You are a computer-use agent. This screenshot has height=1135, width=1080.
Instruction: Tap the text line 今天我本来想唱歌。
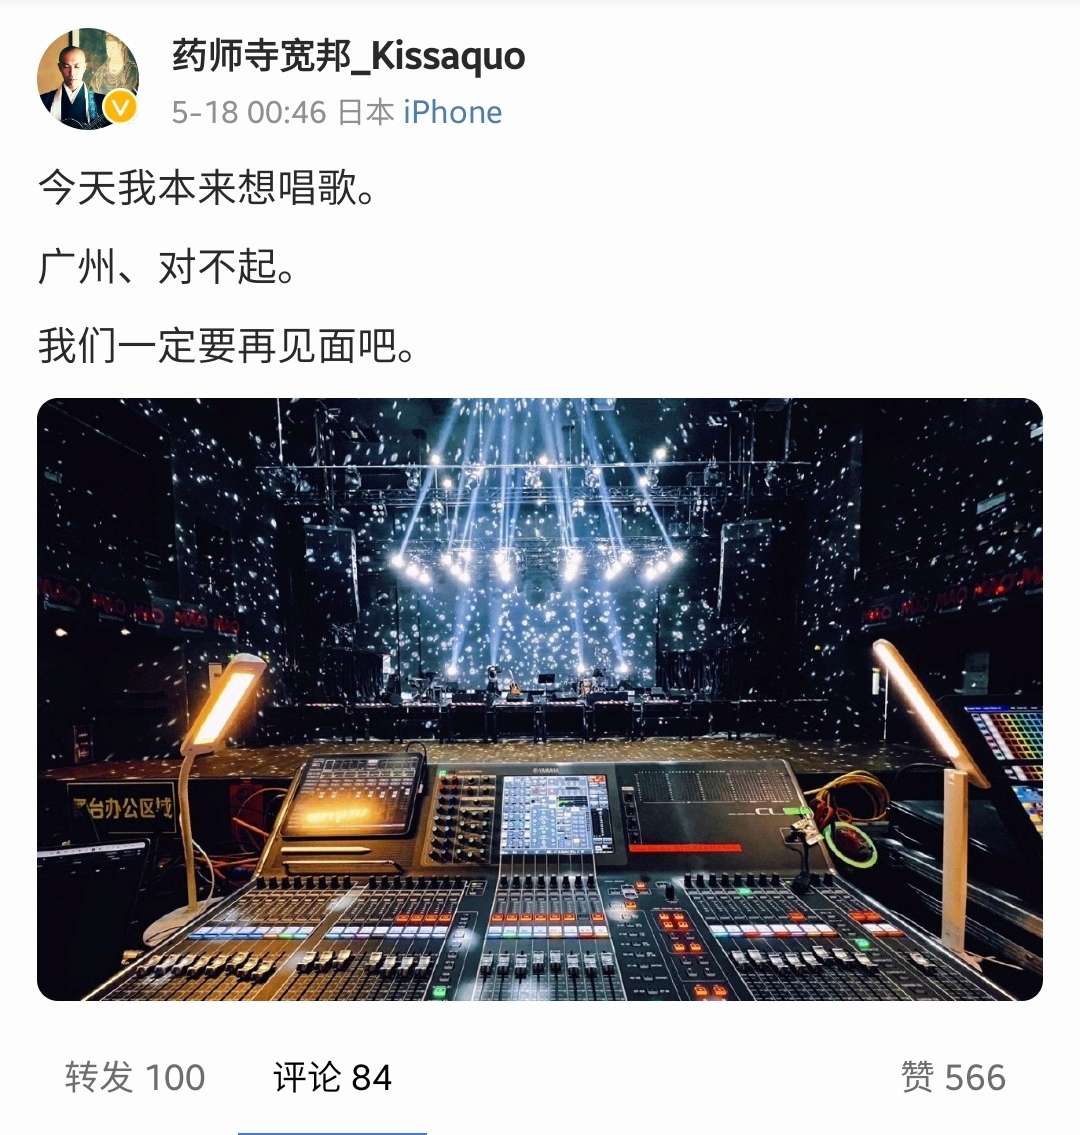pyautogui.click(x=207, y=187)
